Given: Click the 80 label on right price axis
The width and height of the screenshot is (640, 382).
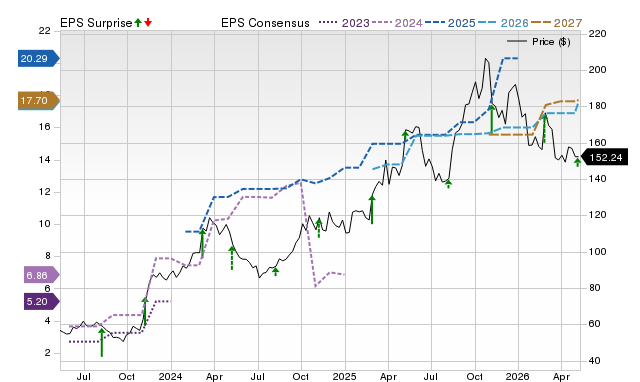Looking at the screenshot, I should [594, 288].
